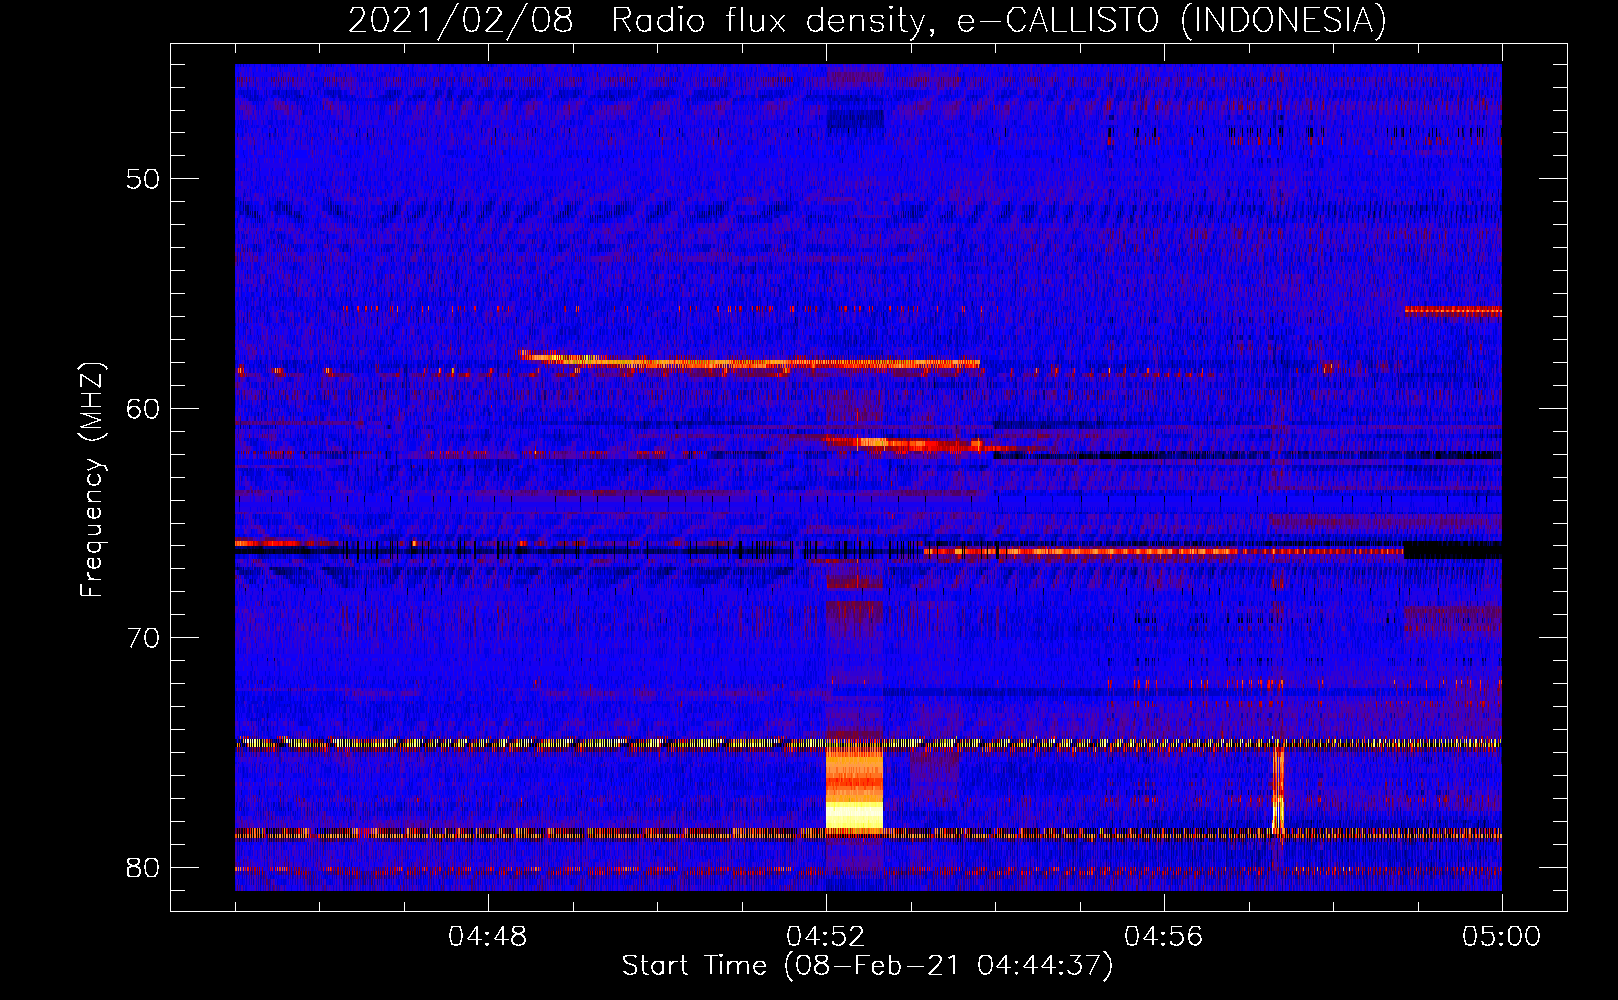1618x1000 pixels.
Task: Click the short red band at 56 MHz near 05:00
Action: click(1453, 311)
